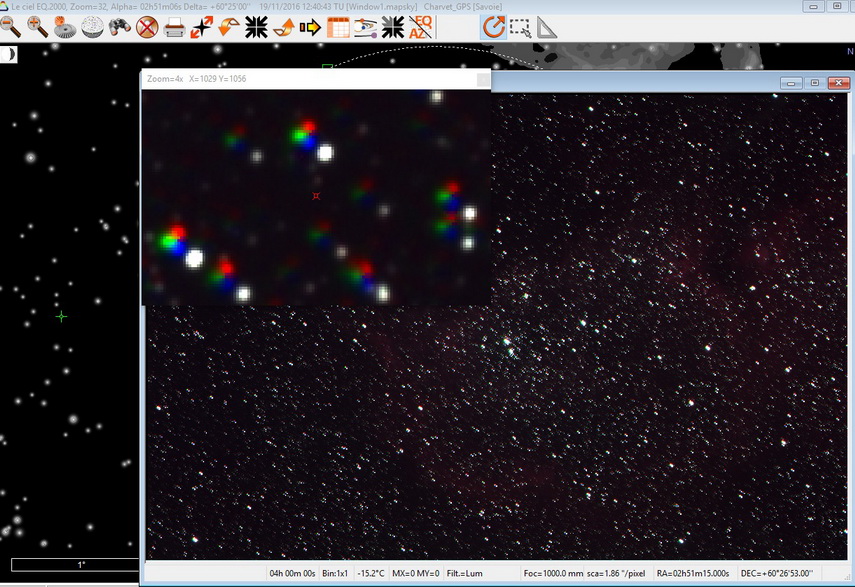This screenshot has width=855, height=587.
Task: Print the sky map with printer icon
Action: tap(174, 27)
